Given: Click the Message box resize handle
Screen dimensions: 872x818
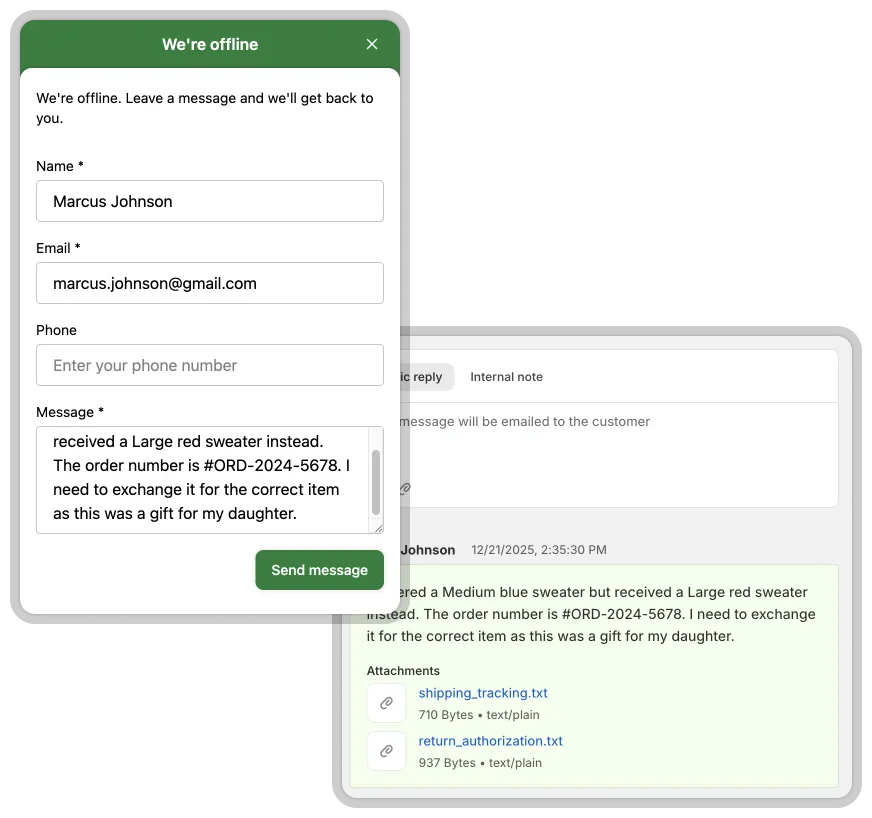Looking at the screenshot, I should click(377, 527).
